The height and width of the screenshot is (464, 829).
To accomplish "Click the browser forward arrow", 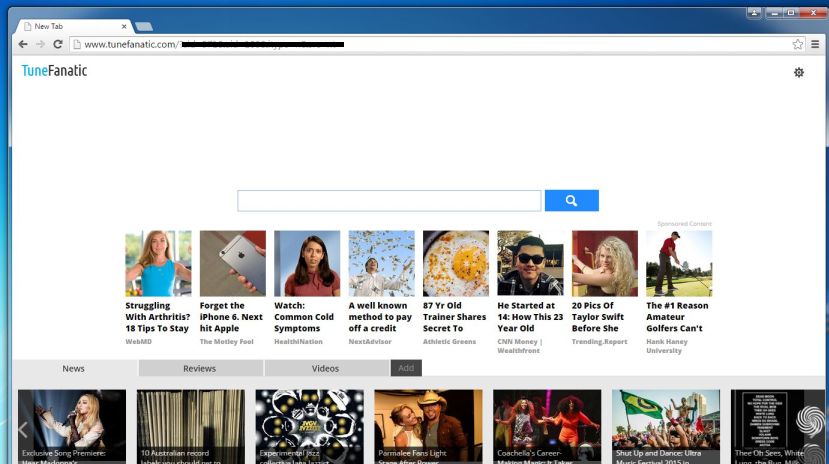I will coord(41,44).
